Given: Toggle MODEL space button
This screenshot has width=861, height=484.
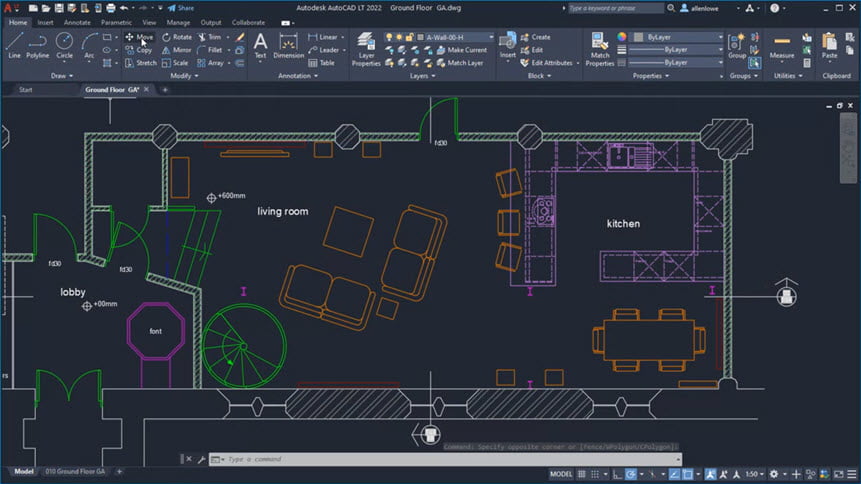Looking at the screenshot, I should click(561, 474).
